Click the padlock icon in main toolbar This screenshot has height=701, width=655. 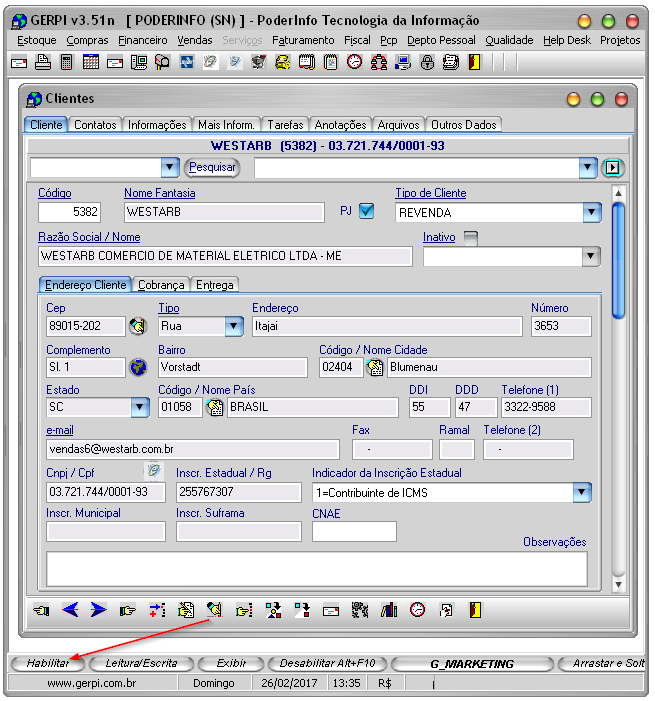point(427,62)
